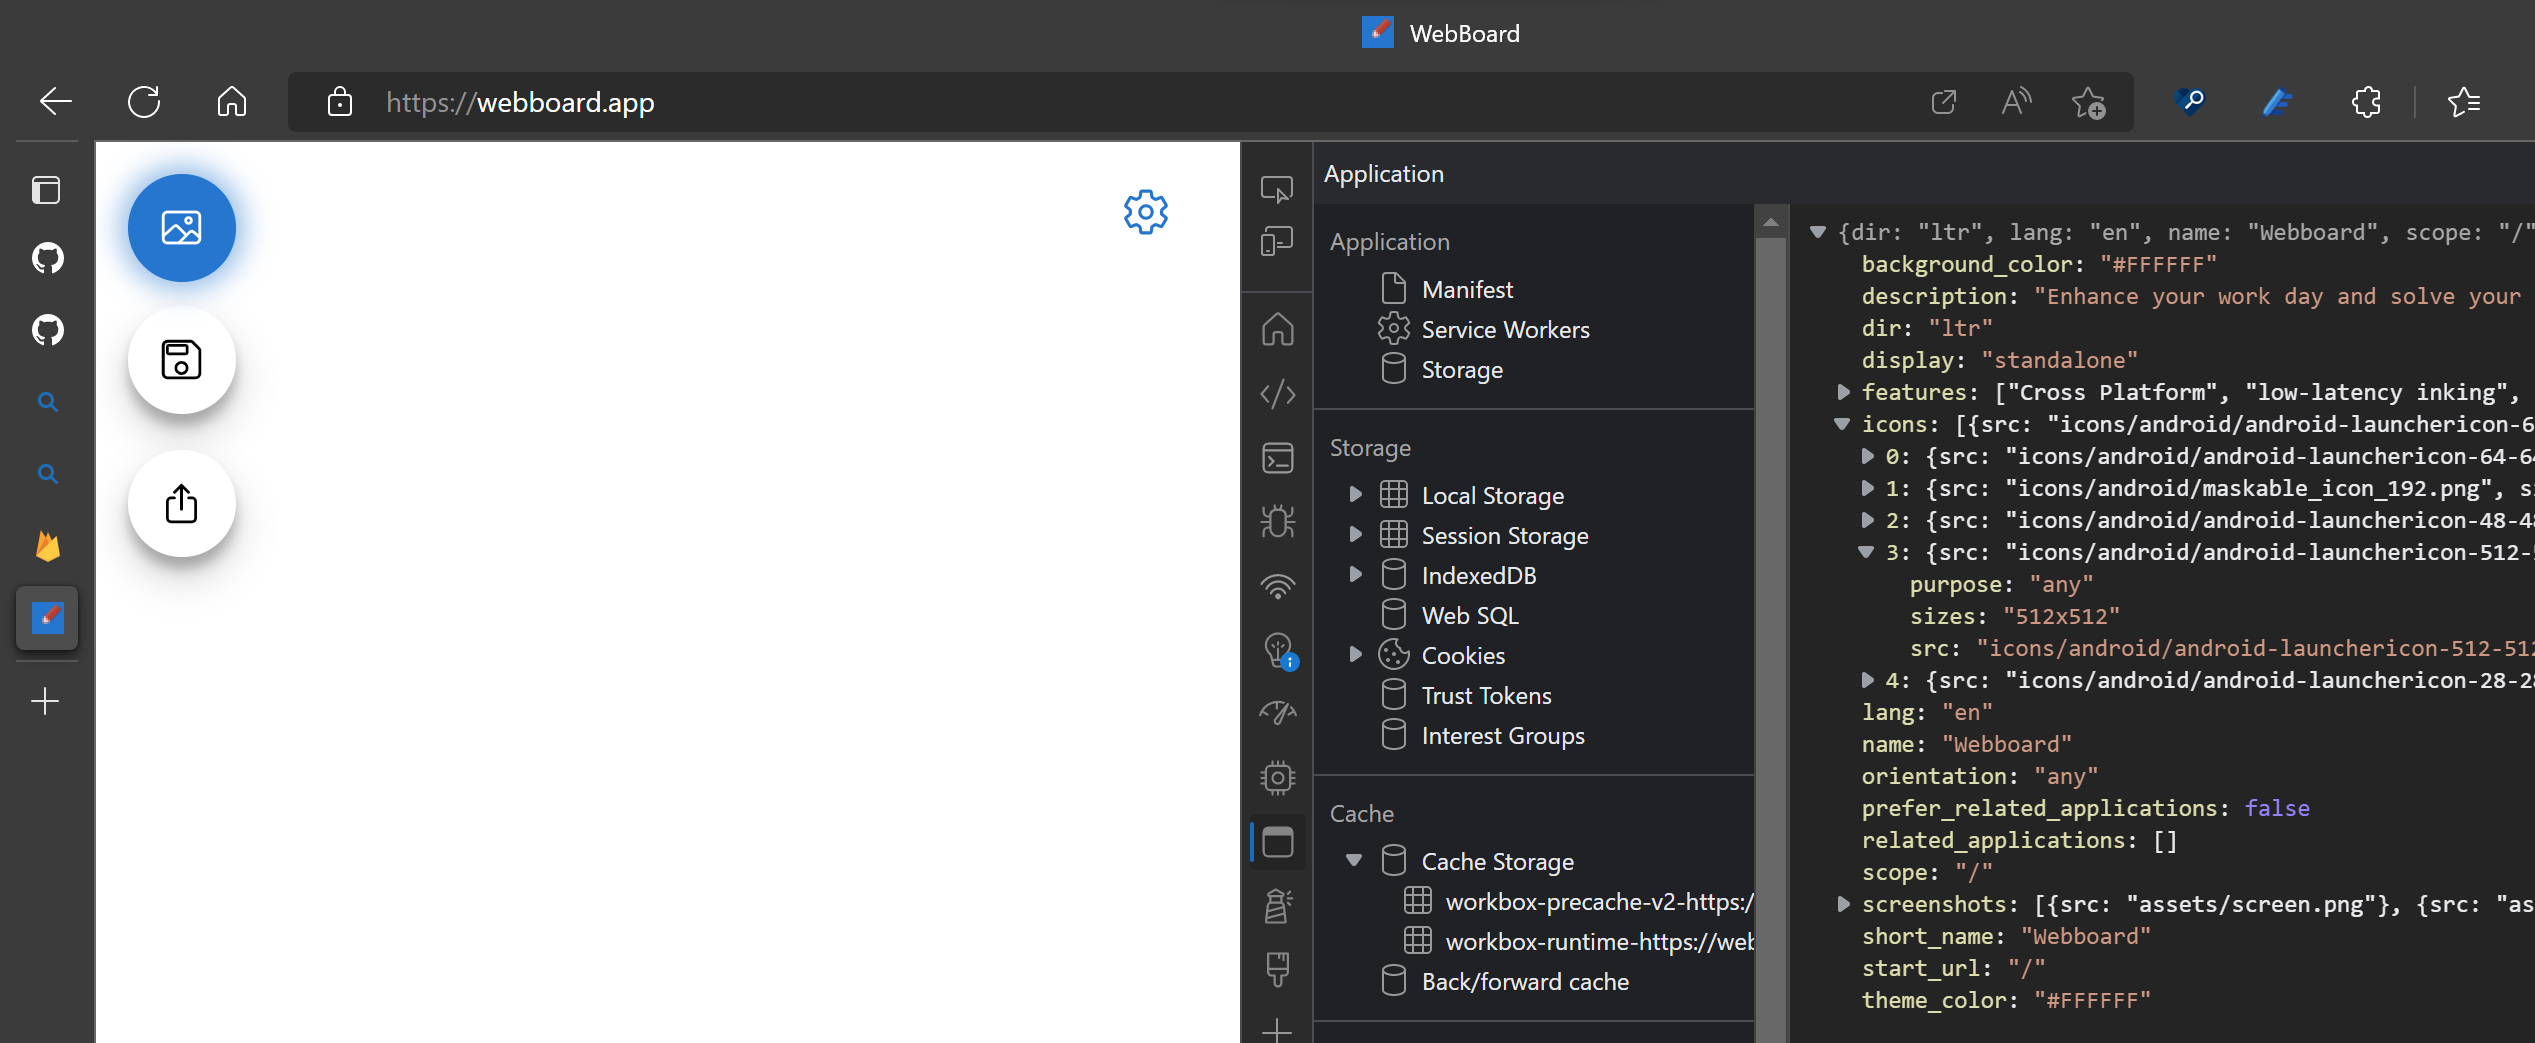The height and width of the screenshot is (1043, 2535).
Task: Open the Issues panel with the bug icon
Action: point(1277,521)
